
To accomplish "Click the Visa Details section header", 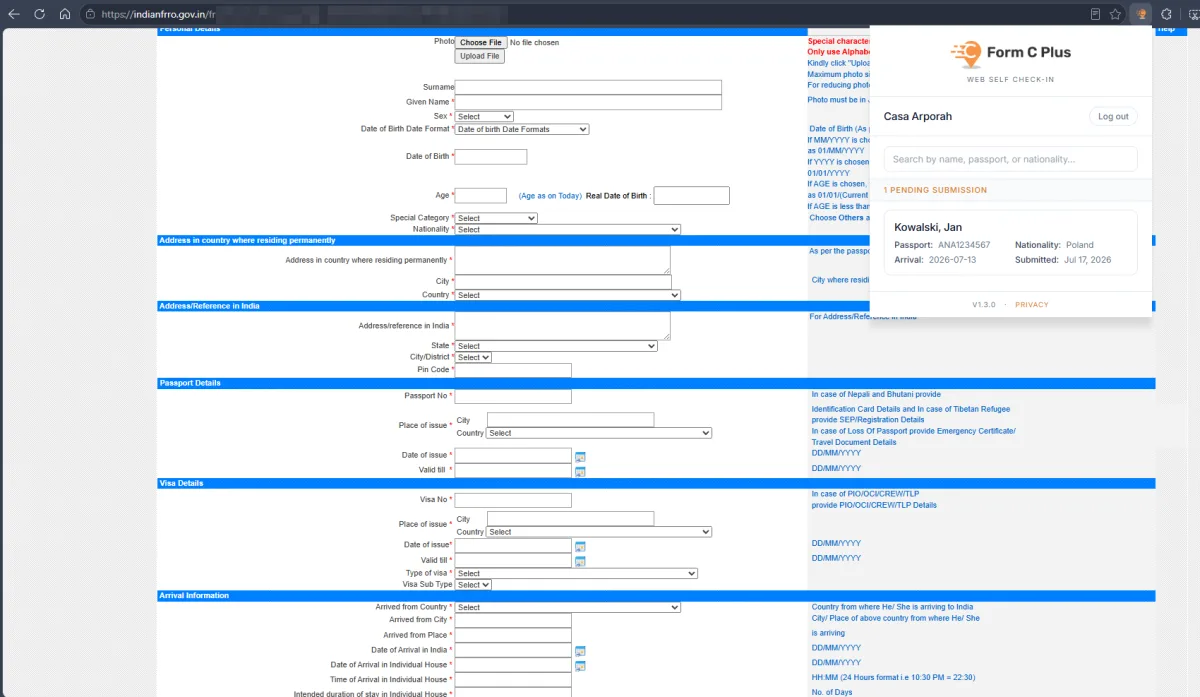I will click(656, 483).
